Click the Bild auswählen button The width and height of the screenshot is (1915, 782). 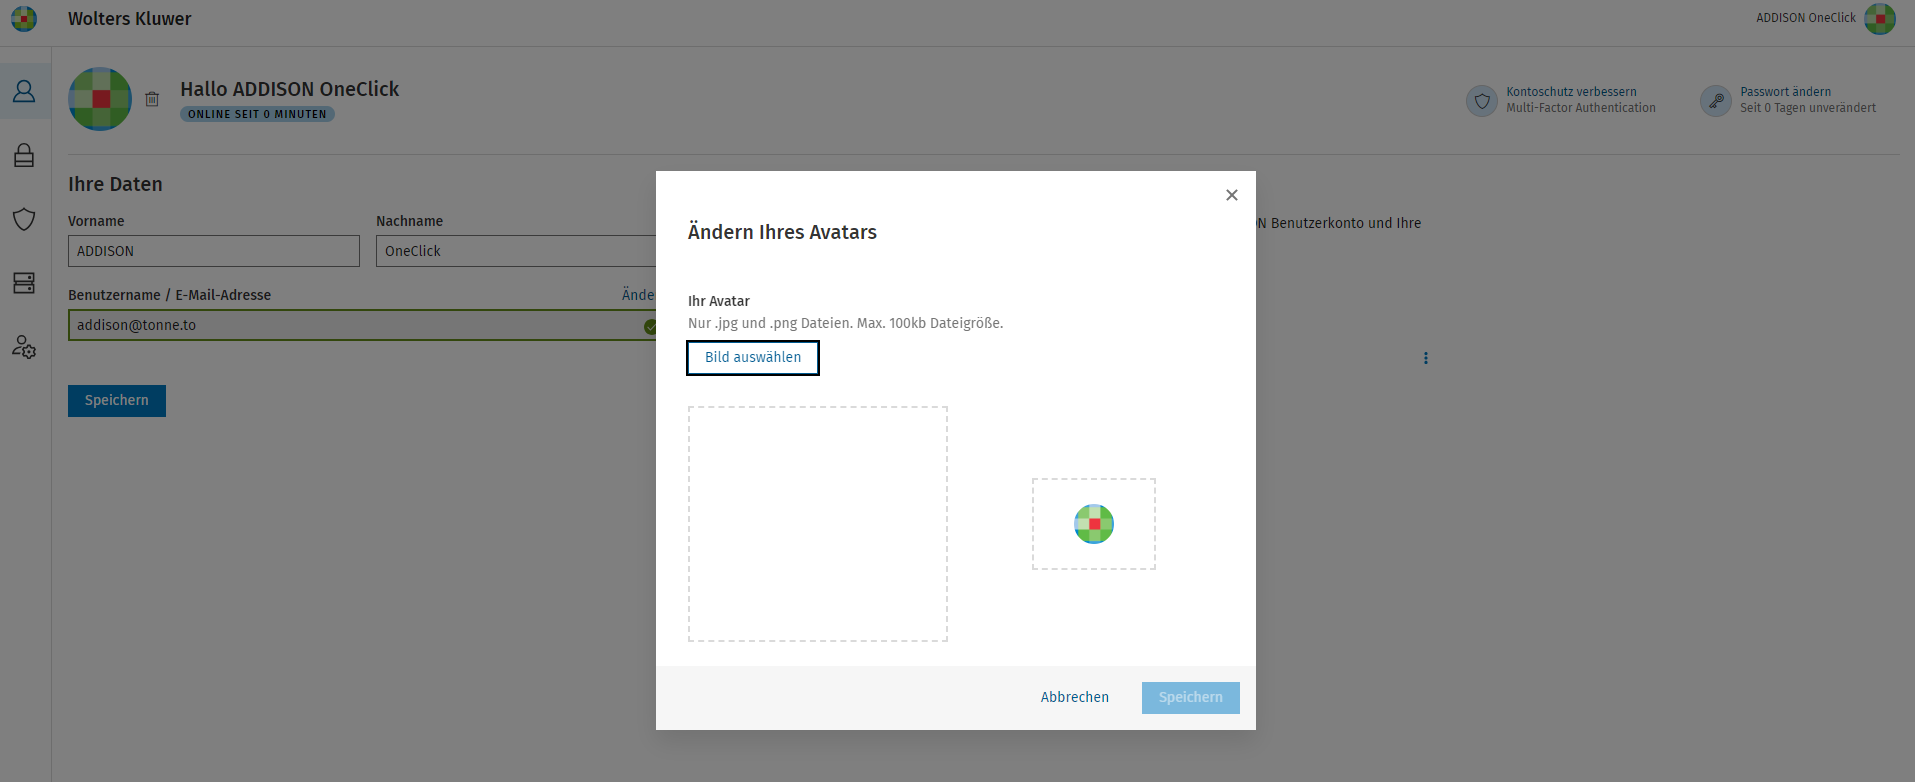coord(753,358)
